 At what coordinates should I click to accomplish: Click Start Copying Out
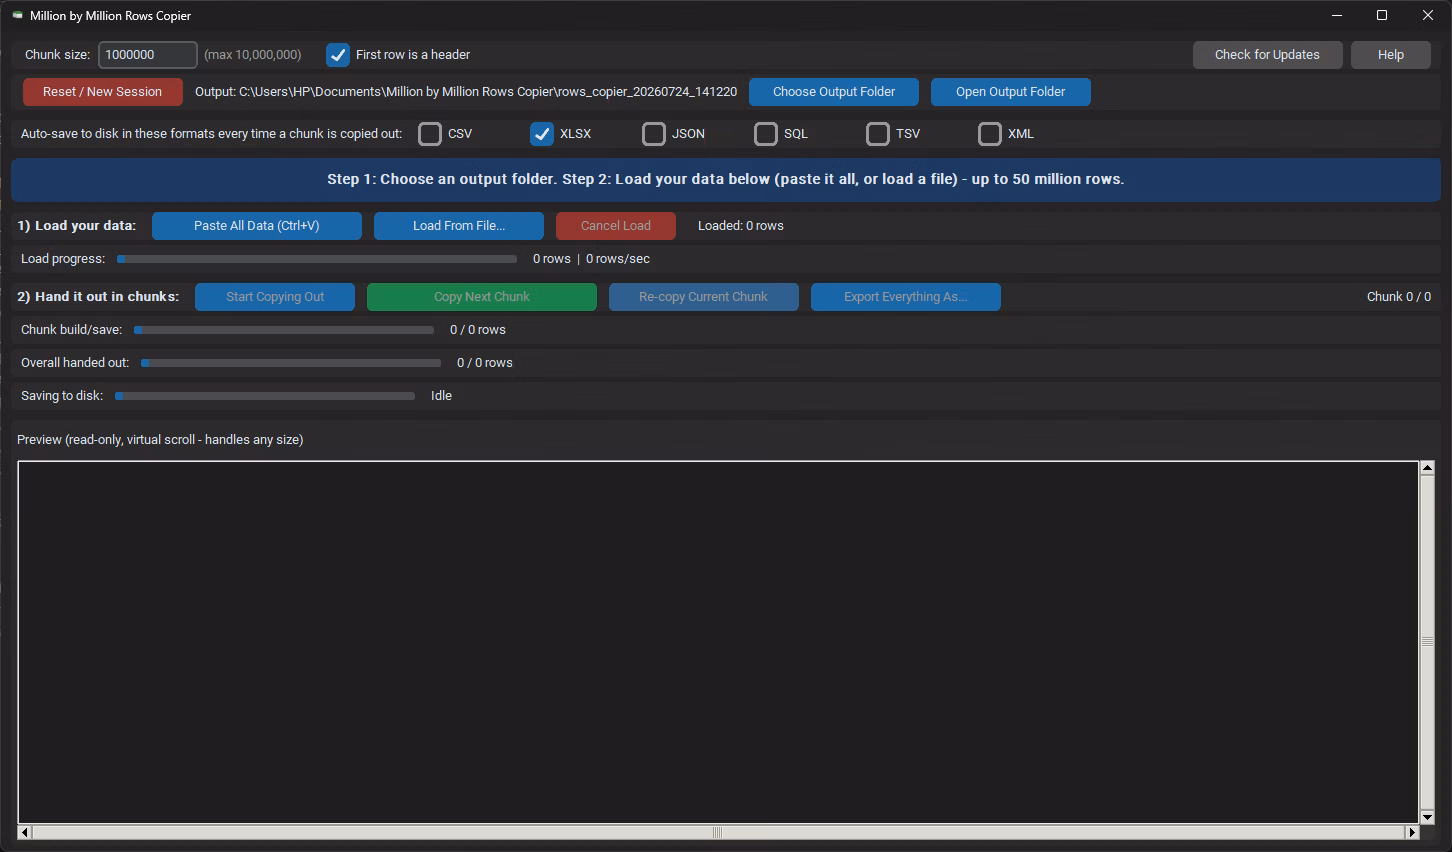click(x=275, y=297)
